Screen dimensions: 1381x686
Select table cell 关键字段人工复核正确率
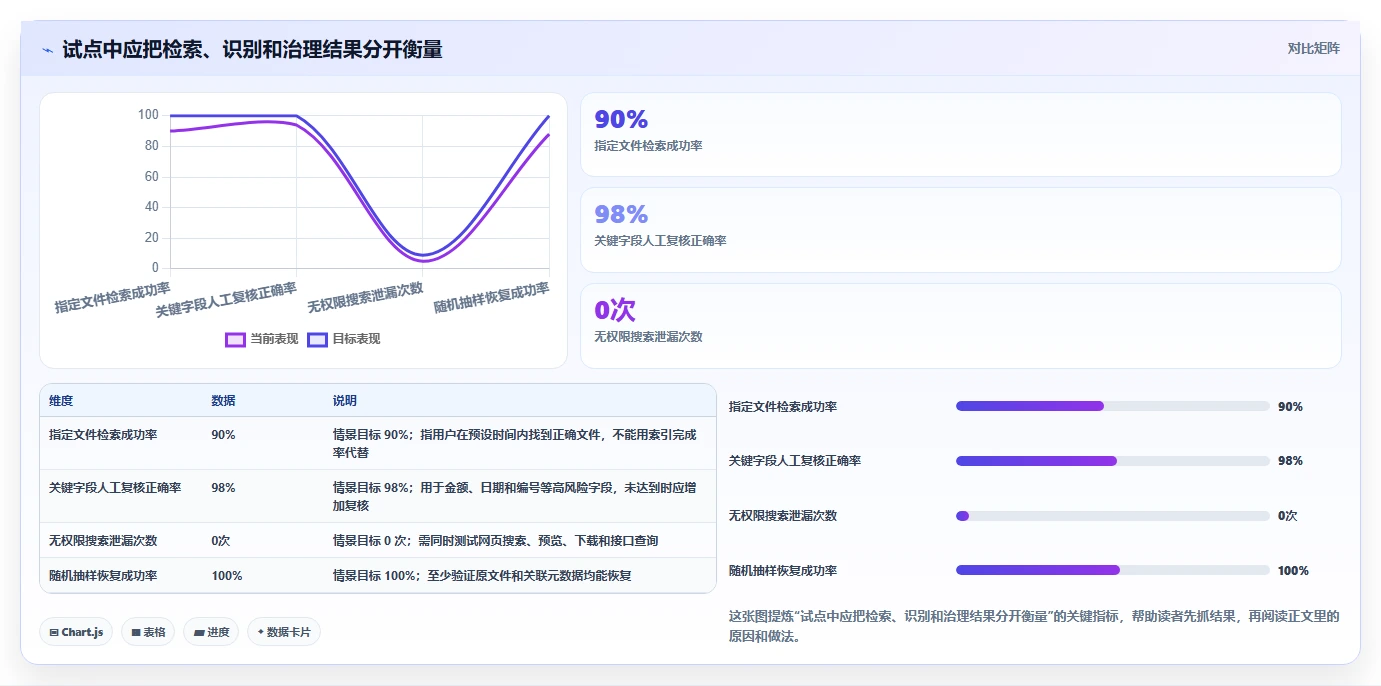click(x=115, y=488)
